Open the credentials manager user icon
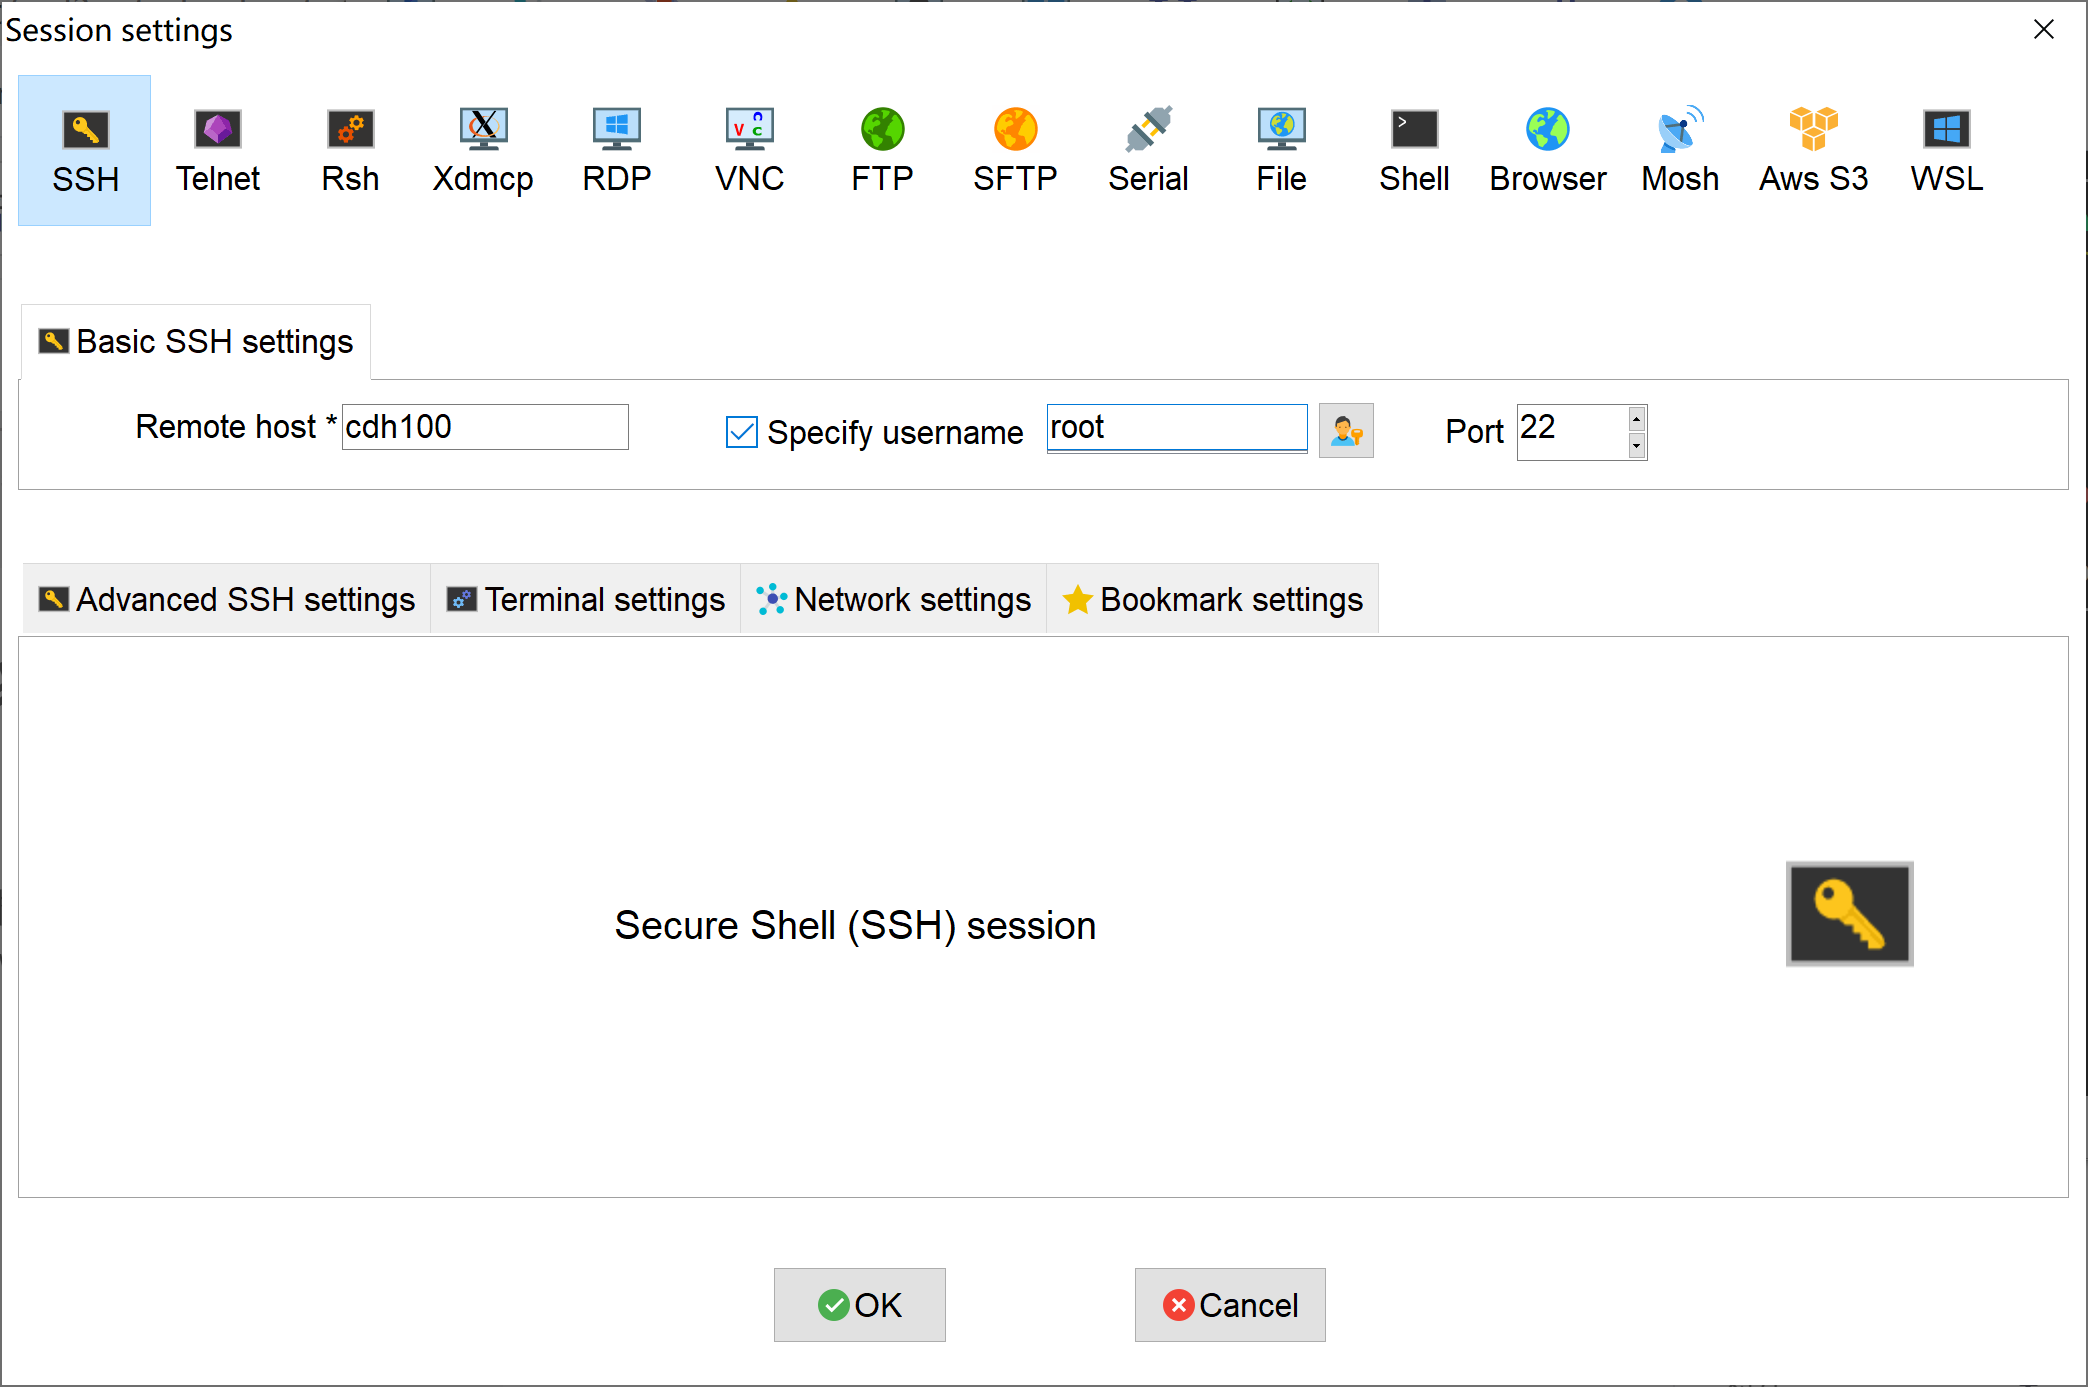 tap(1346, 431)
